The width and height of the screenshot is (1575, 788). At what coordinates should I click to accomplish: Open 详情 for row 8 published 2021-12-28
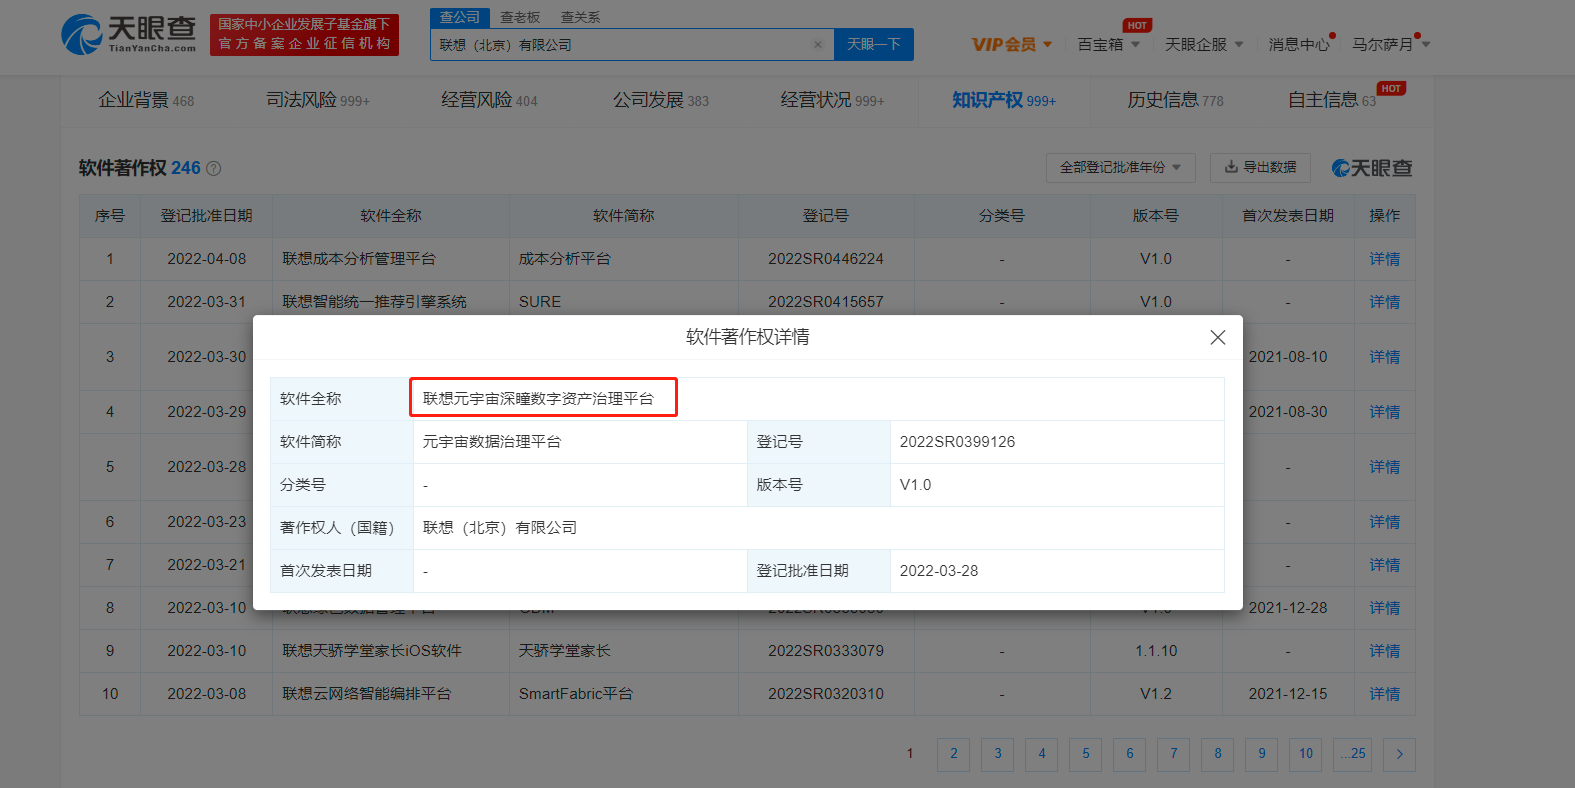coord(1384,608)
